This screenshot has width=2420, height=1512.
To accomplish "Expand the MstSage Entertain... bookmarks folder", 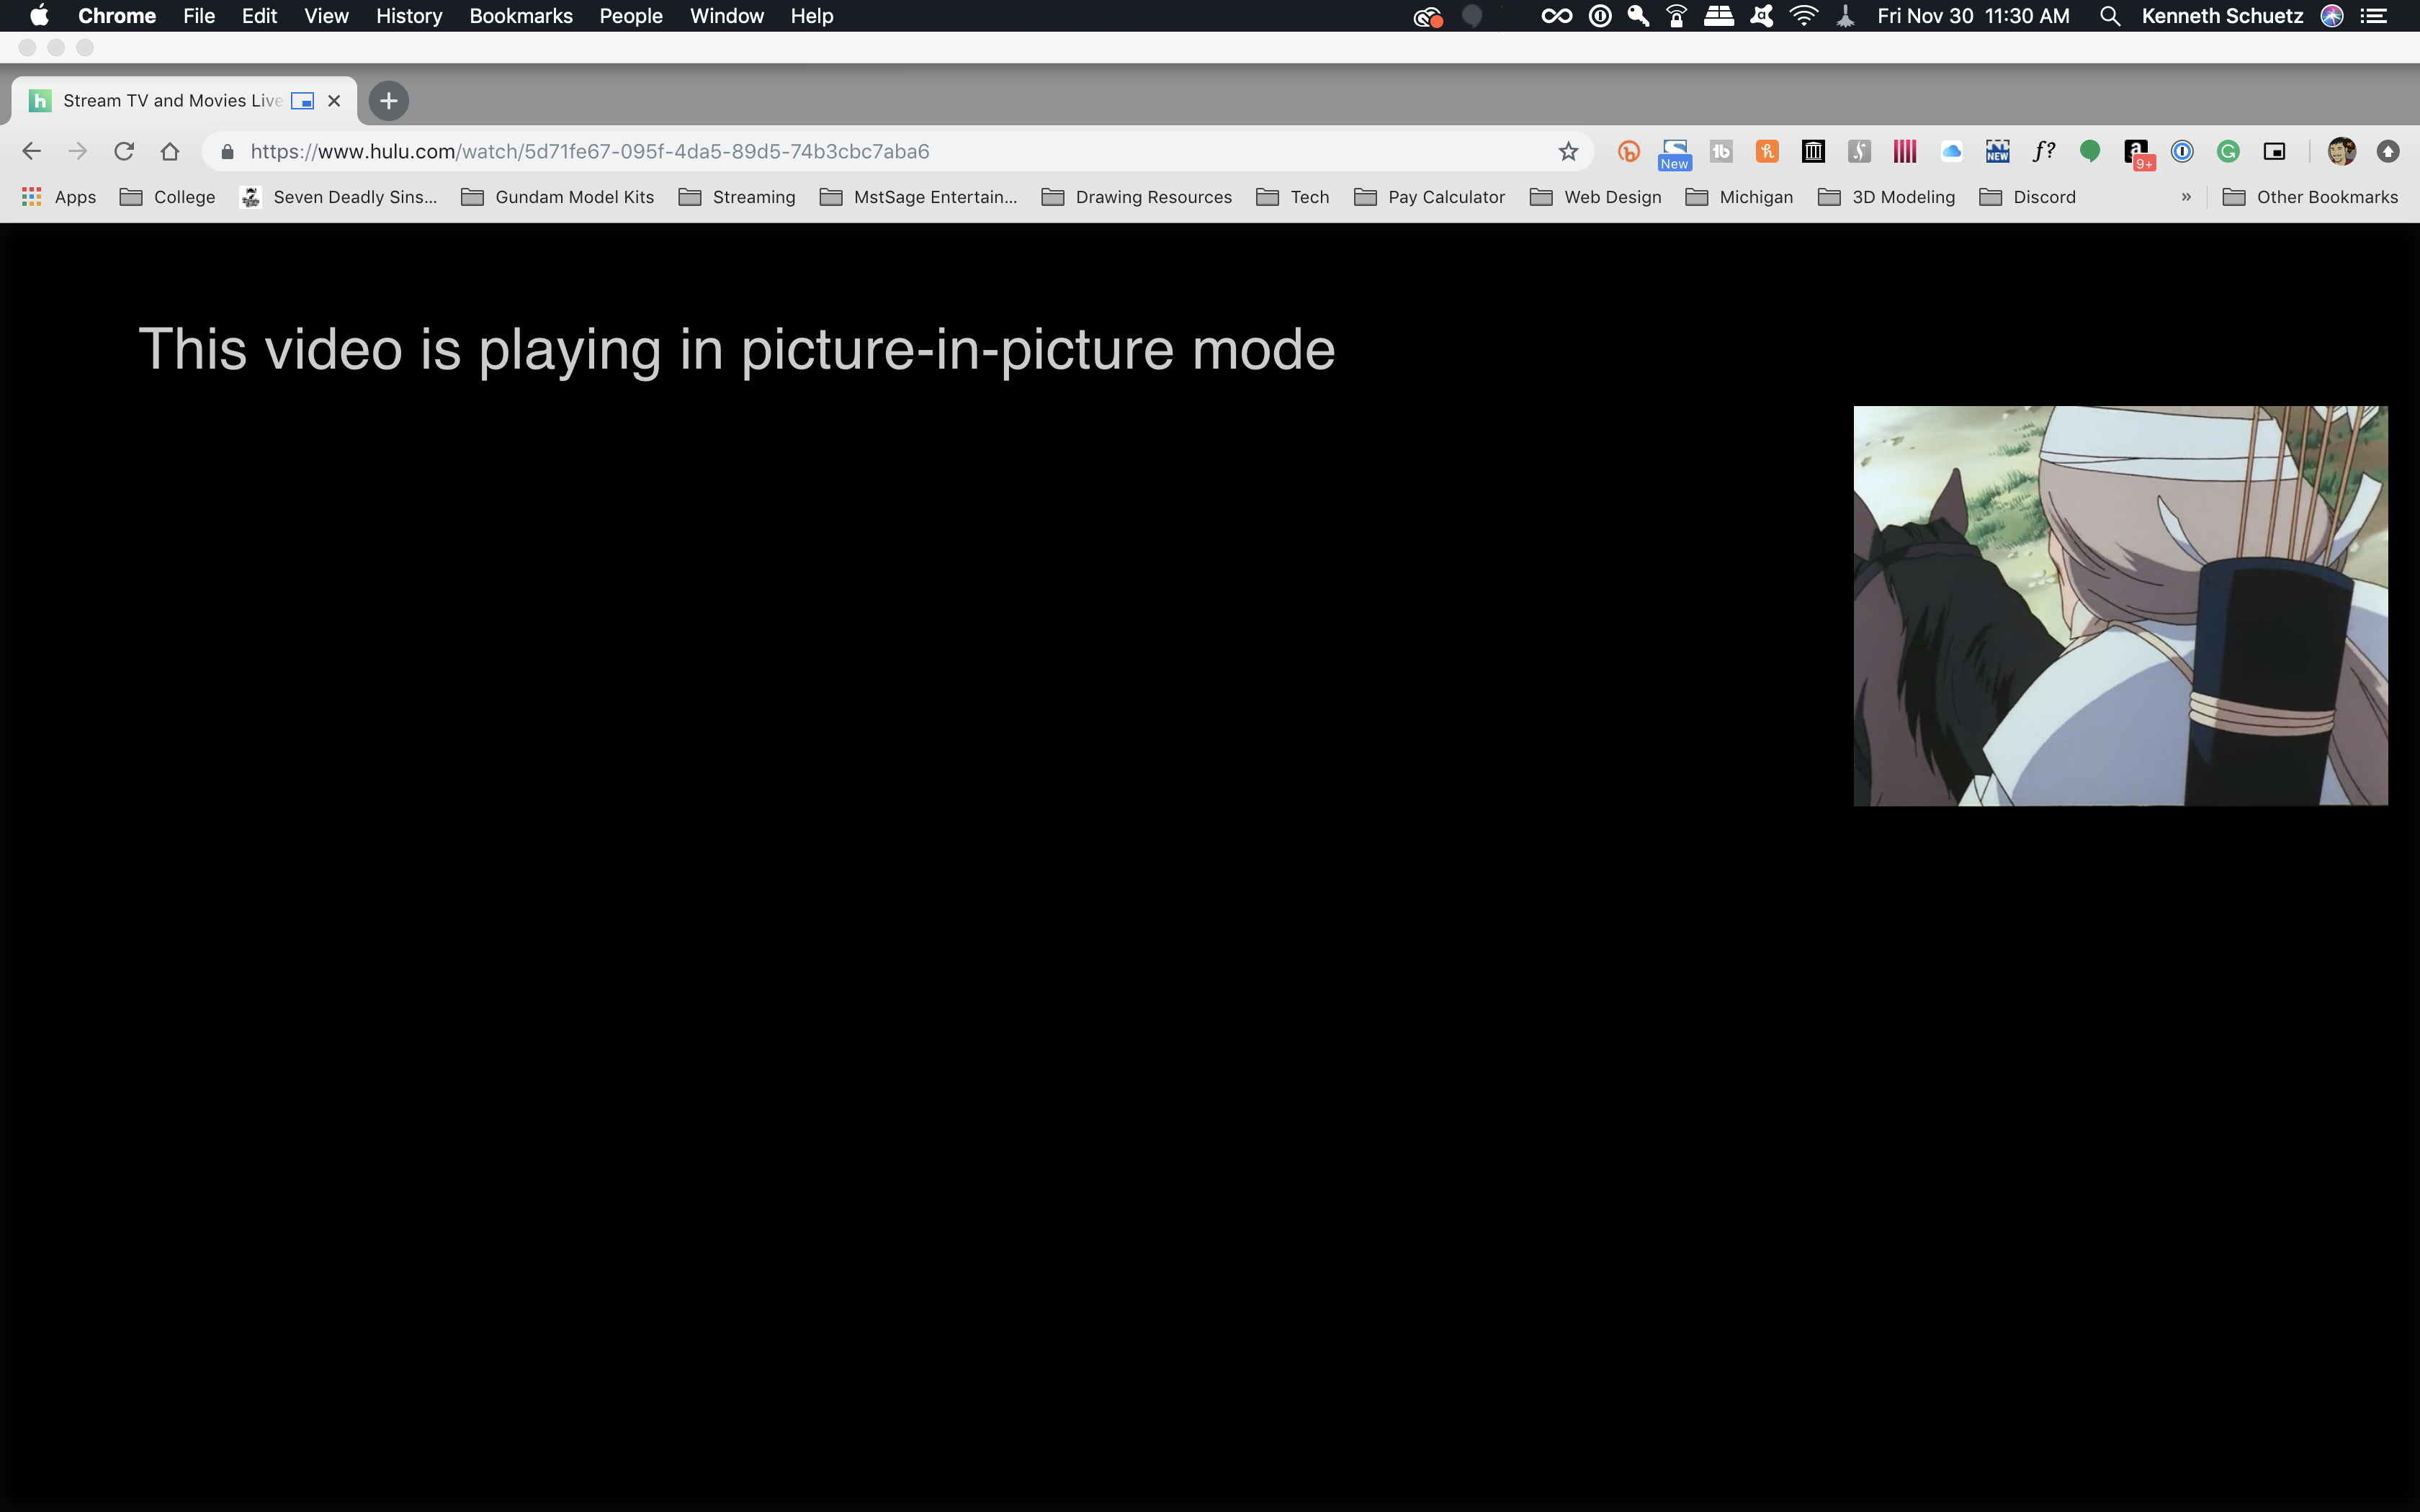I will coord(918,197).
